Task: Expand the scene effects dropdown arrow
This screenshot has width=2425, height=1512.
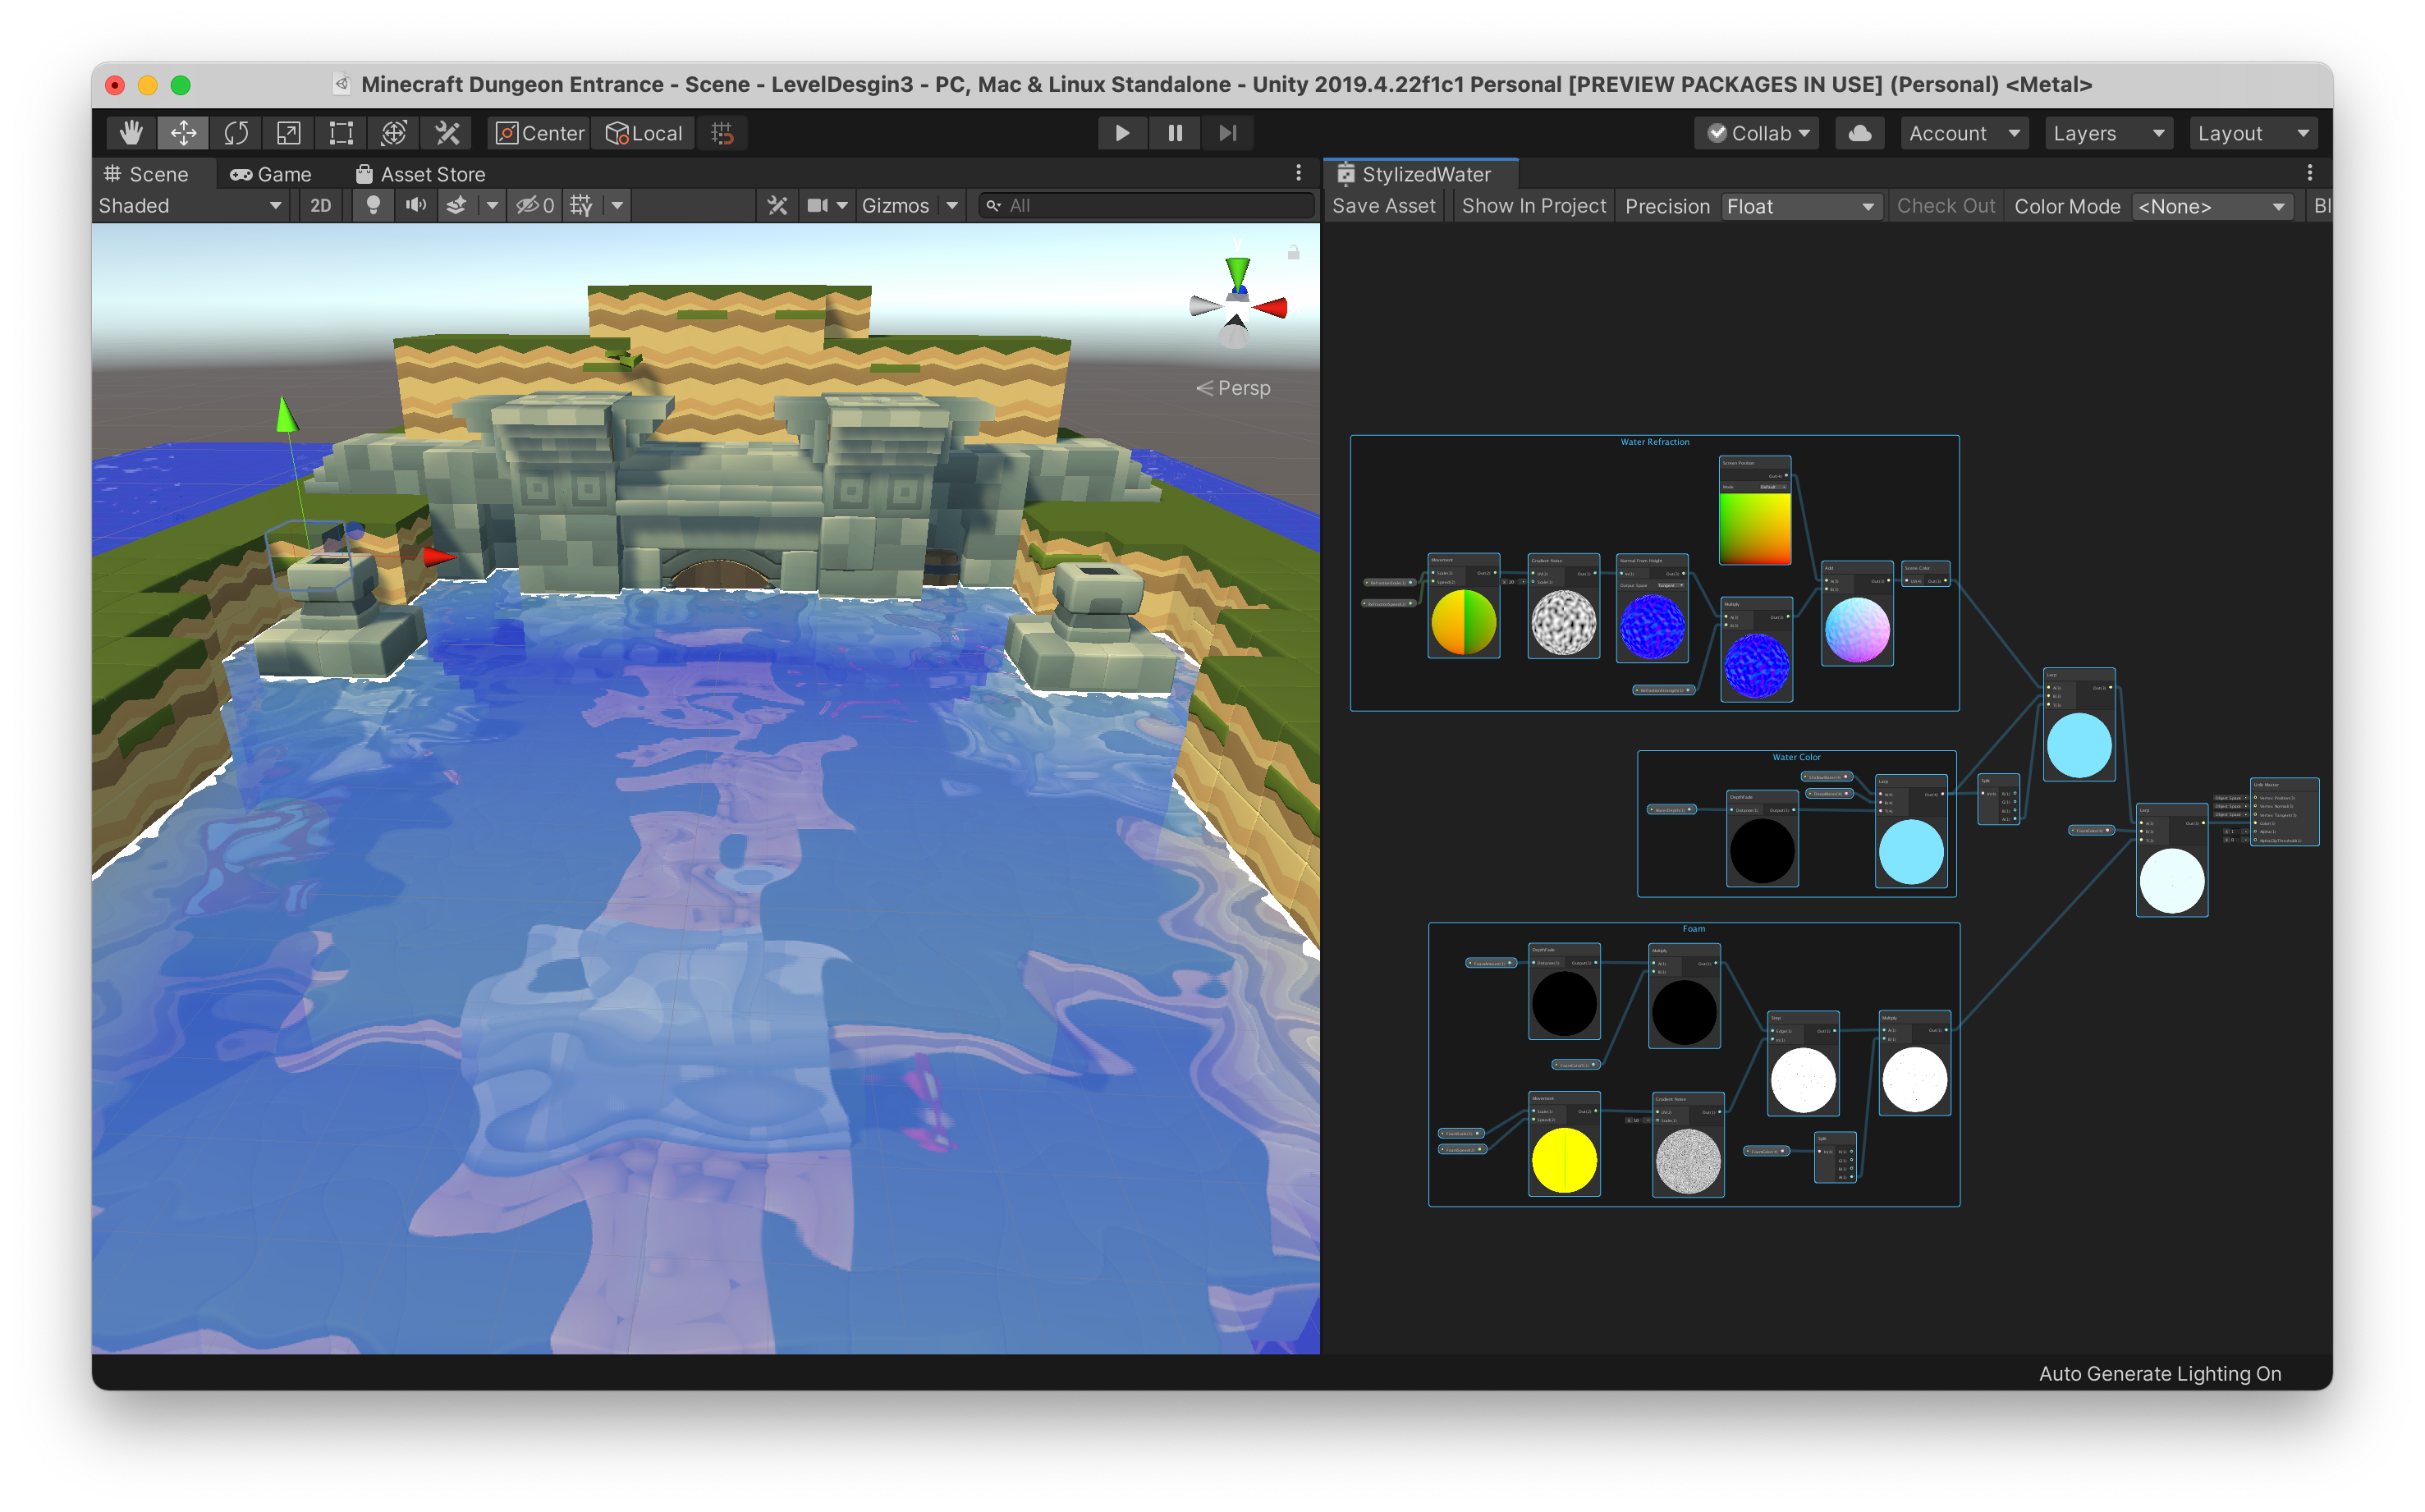Action: point(492,205)
